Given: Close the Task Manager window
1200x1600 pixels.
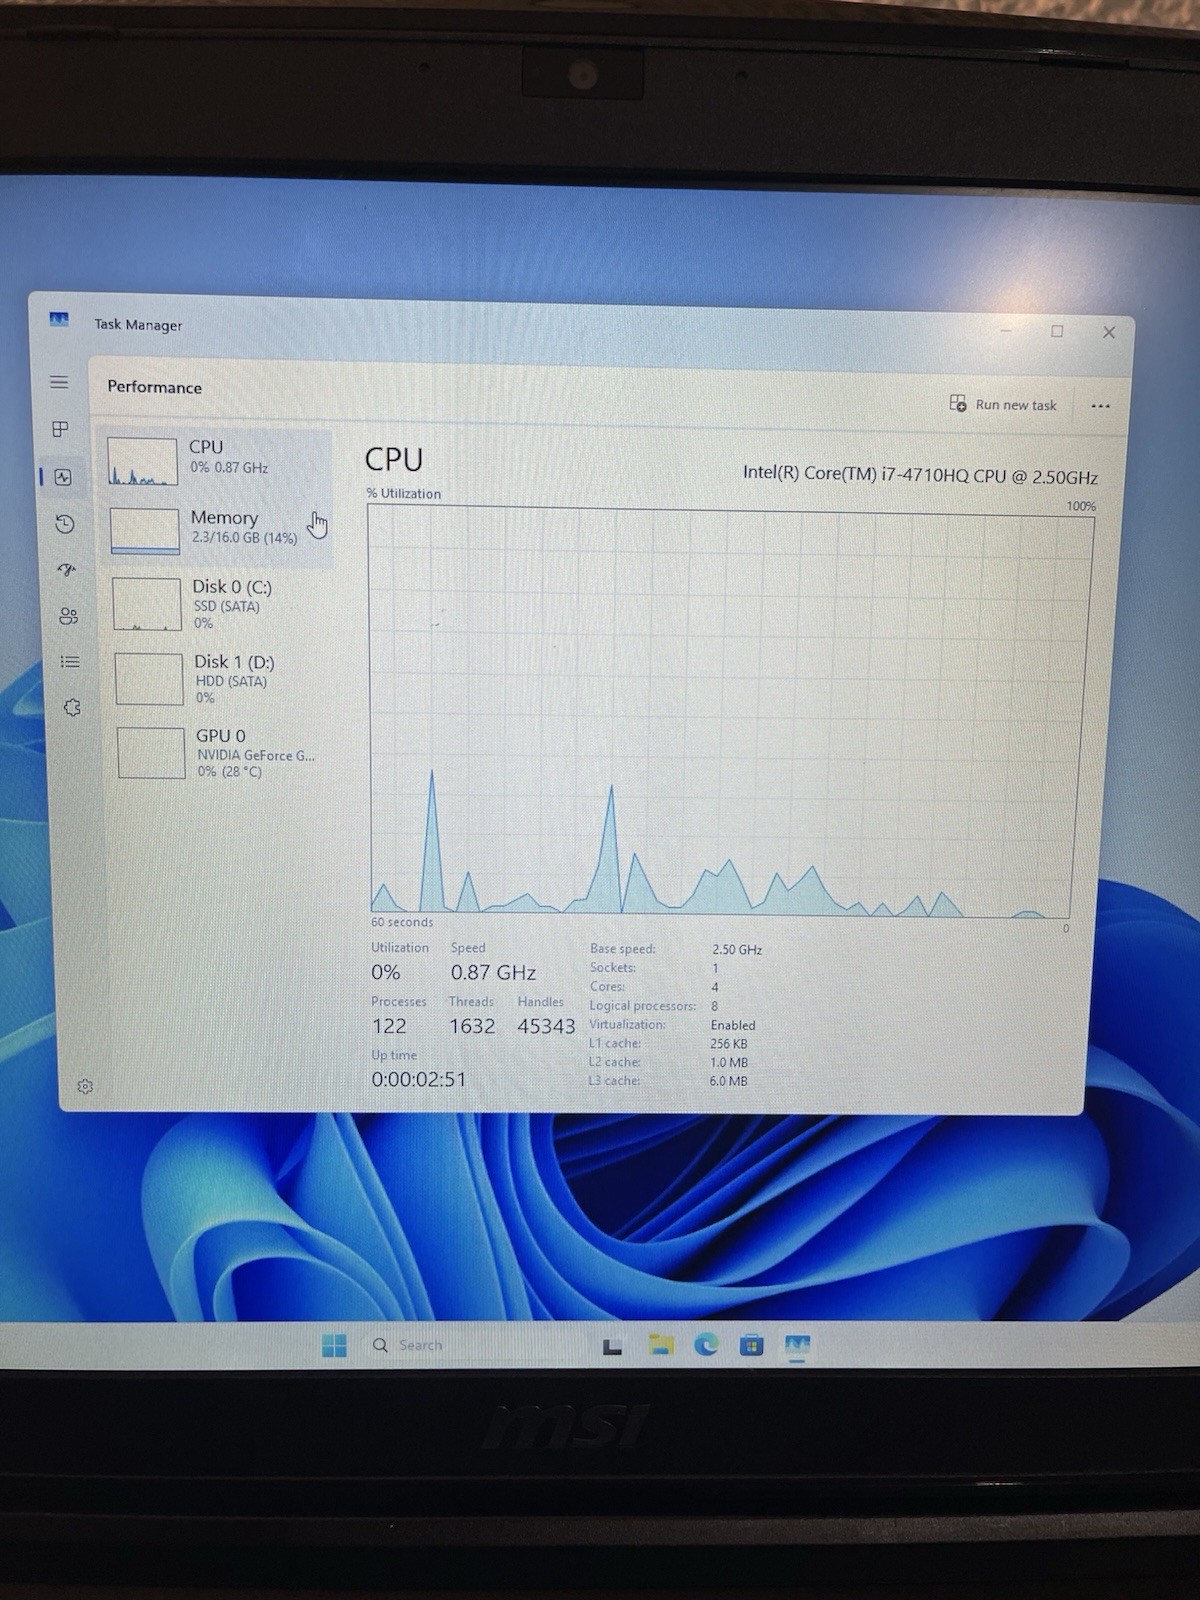Looking at the screenshot, I should pyautogui.click(x=1109, y=332).
